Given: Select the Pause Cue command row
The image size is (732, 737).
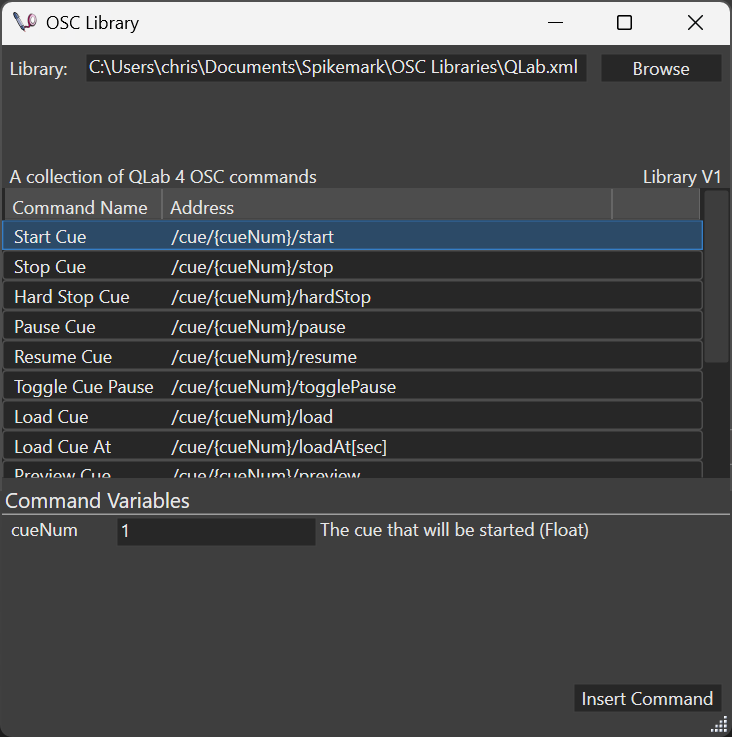Looking at the screenshot, I should [353, 327].
